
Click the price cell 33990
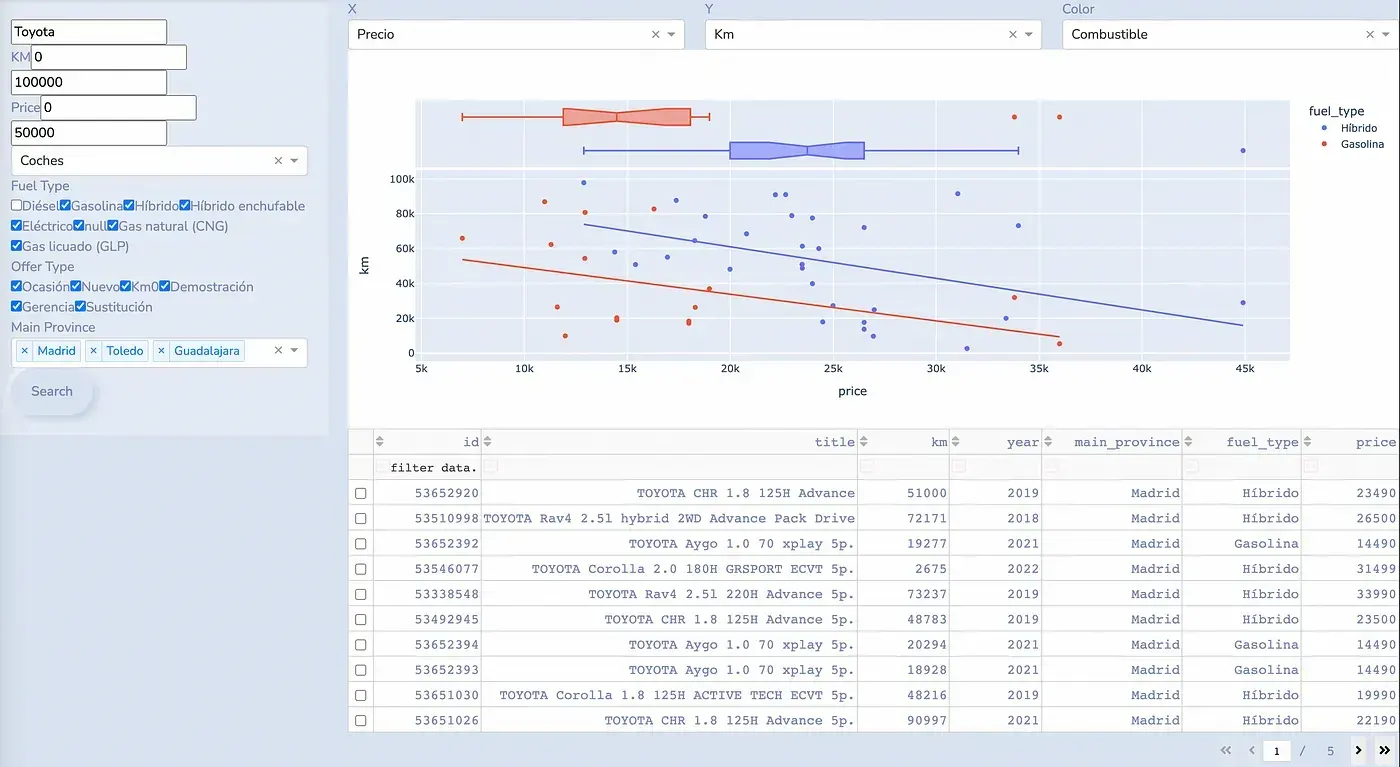tap(1350, 594)
